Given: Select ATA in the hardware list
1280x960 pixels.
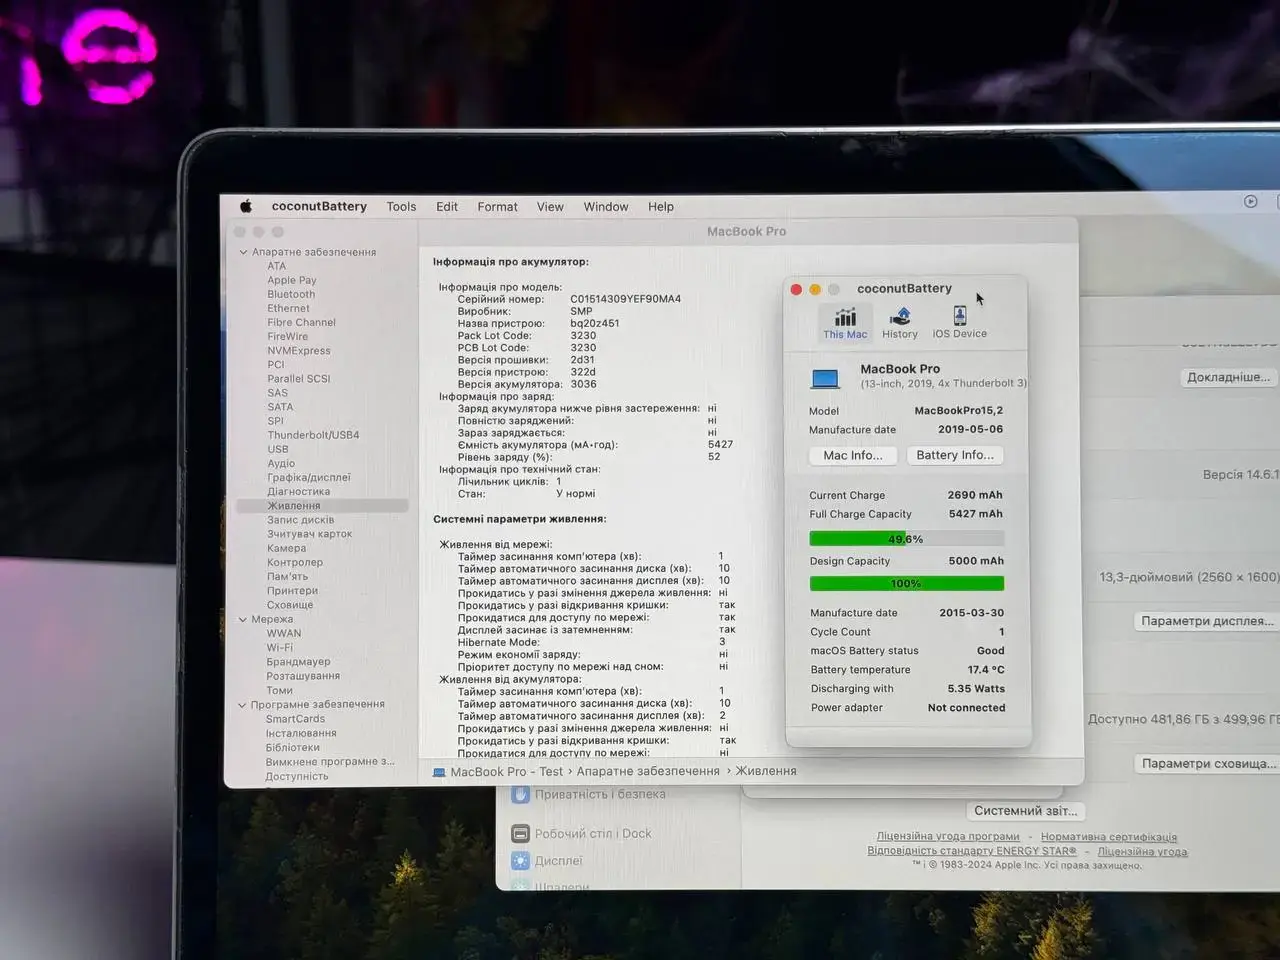Looking at the screenshot, I should coord(276,266).
